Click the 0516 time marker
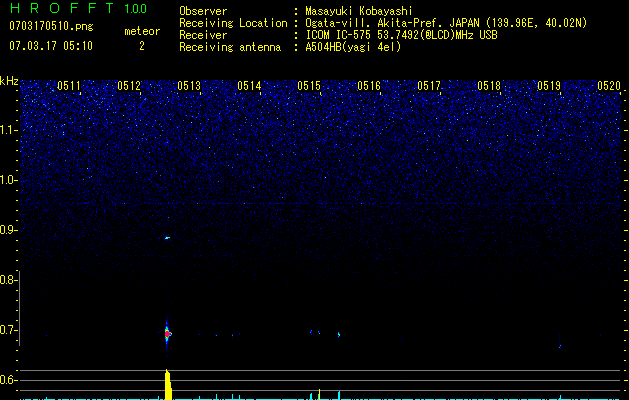Viewport: 629px width, 400px height. click(369, 86)
